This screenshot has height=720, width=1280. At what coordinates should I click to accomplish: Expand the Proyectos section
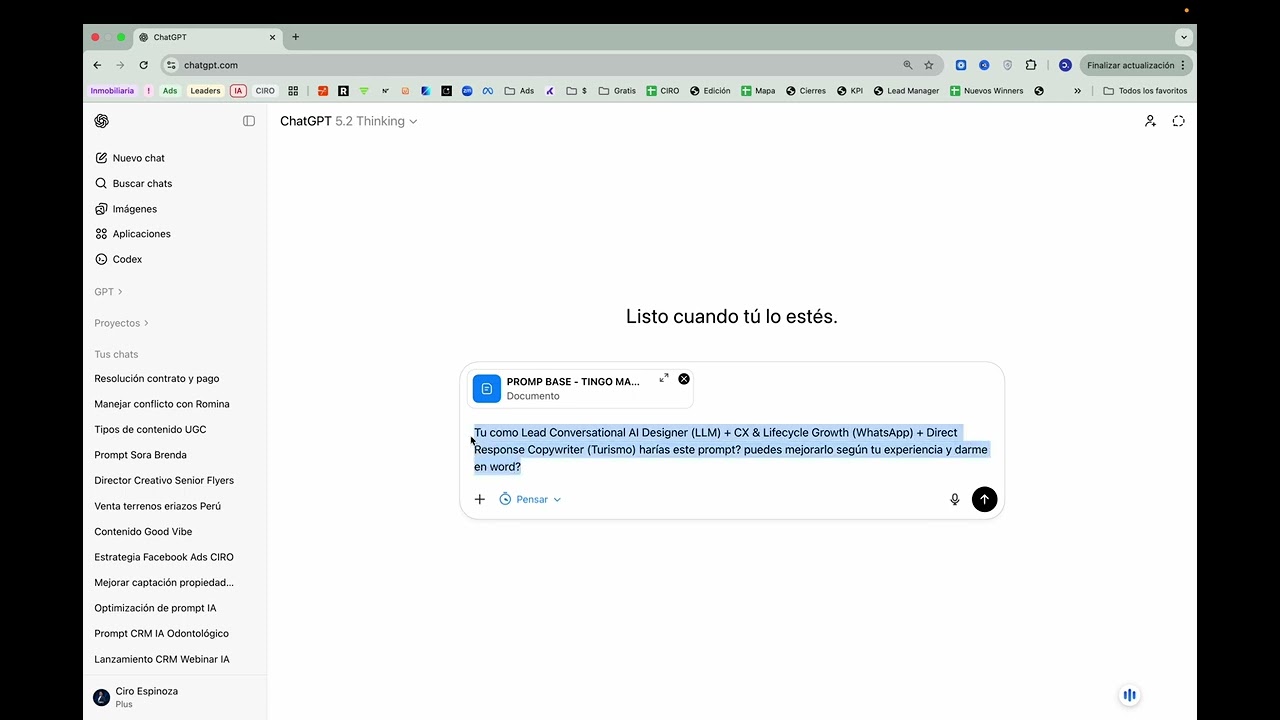[121, 323]
